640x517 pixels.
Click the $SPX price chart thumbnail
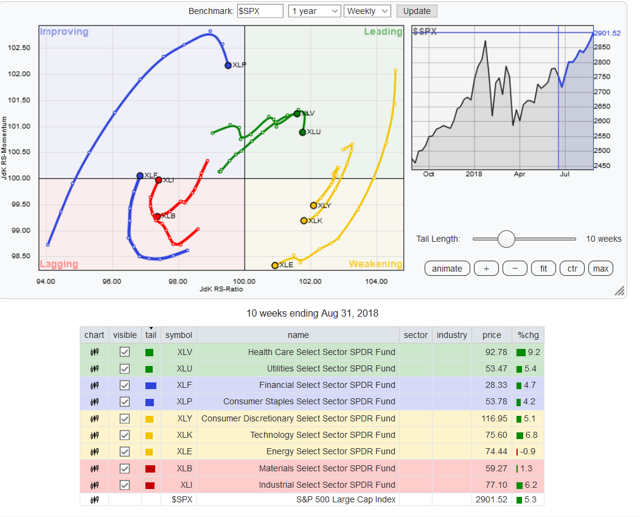pos(502,98)
